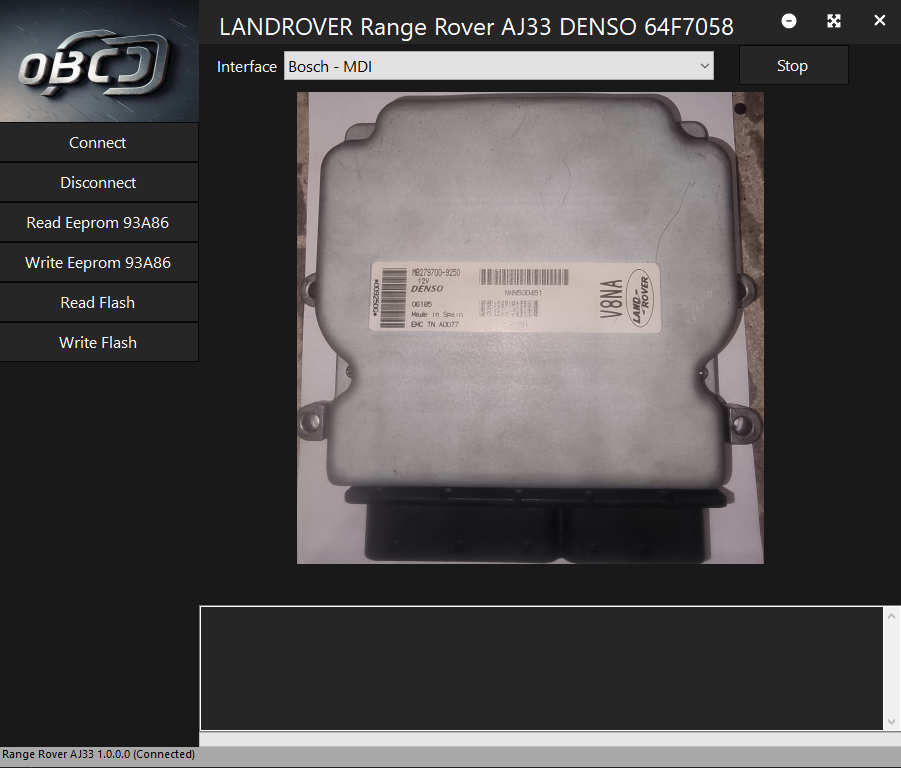901x768 pixels.
Task: Hit the Stop button
Action: click(x=792, y=66)
